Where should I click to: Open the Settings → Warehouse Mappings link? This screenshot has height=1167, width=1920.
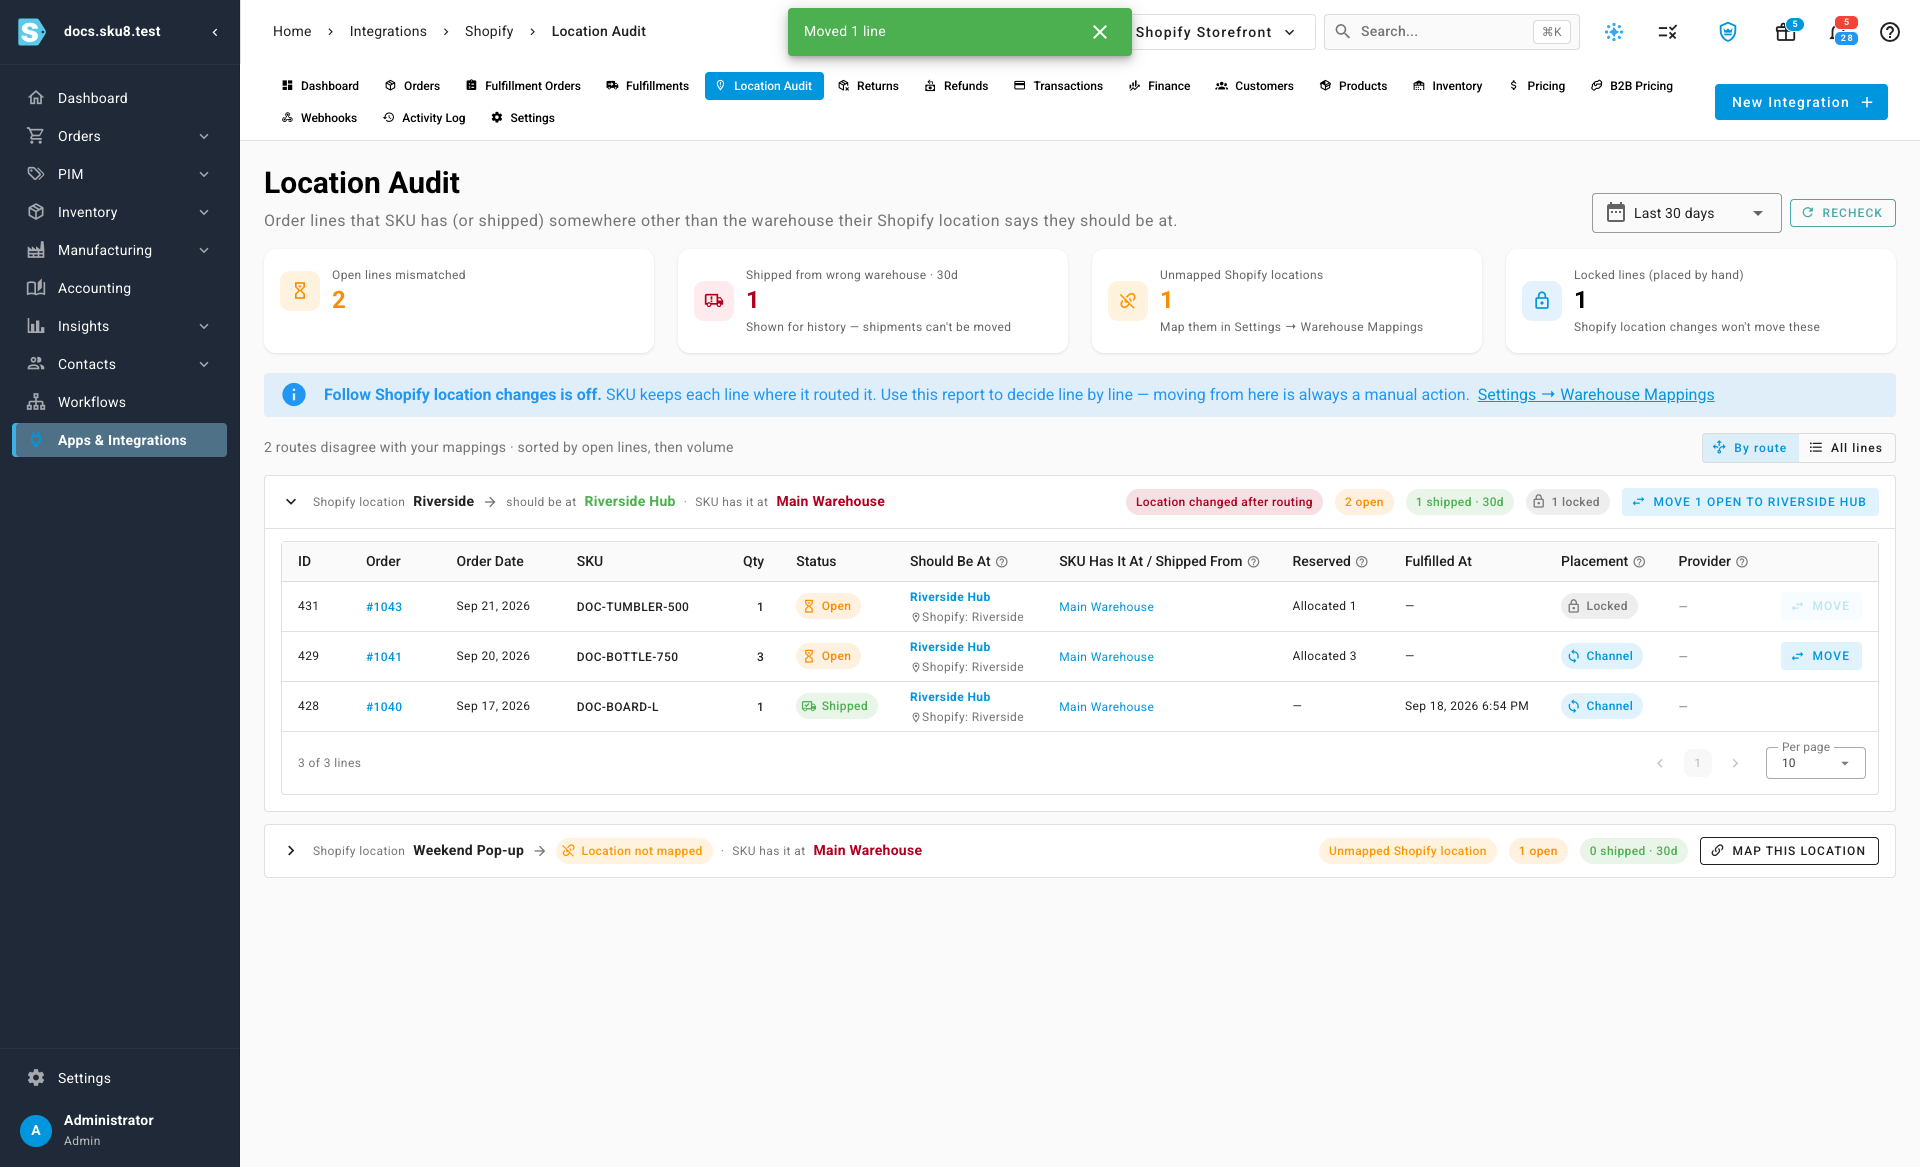coord(1595,395)
